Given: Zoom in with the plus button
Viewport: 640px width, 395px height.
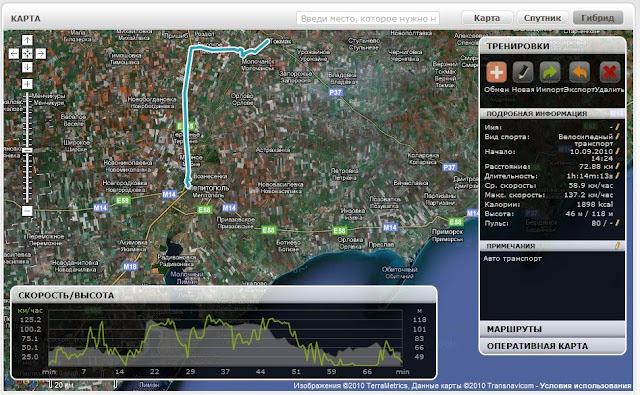Looking at the screenshot, I should [27, 84].
